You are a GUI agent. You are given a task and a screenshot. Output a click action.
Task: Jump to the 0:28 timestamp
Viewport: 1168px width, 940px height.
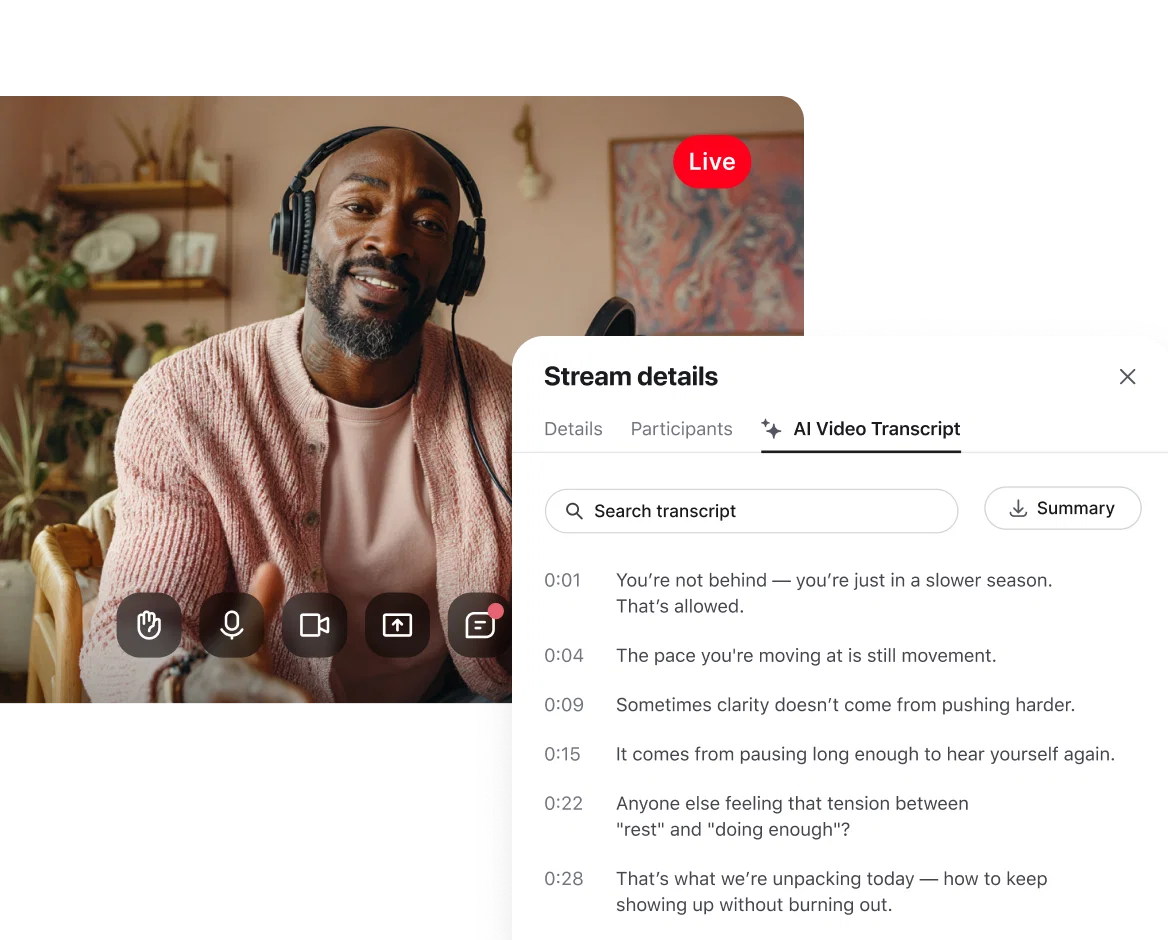[x=564, y=878]
